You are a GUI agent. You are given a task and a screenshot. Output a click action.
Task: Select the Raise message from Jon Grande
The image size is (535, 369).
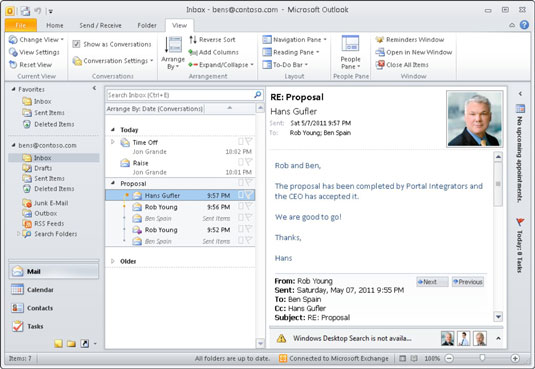(x=180, y=167)
